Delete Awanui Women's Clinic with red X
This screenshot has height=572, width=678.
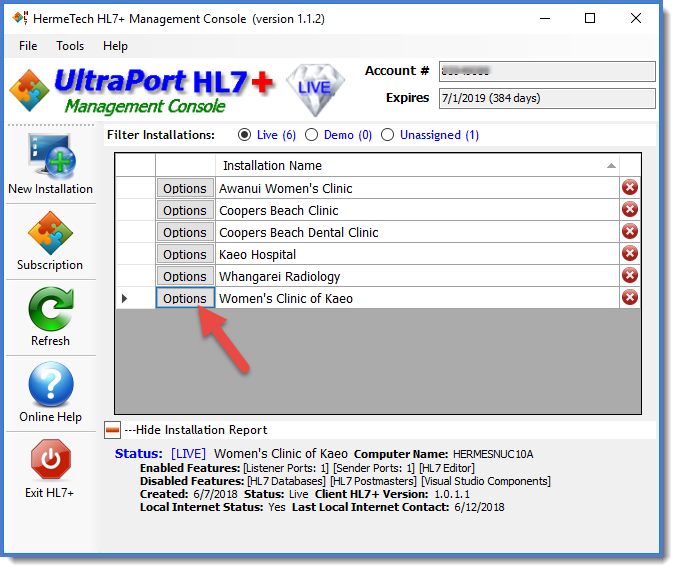coord(630,188)
